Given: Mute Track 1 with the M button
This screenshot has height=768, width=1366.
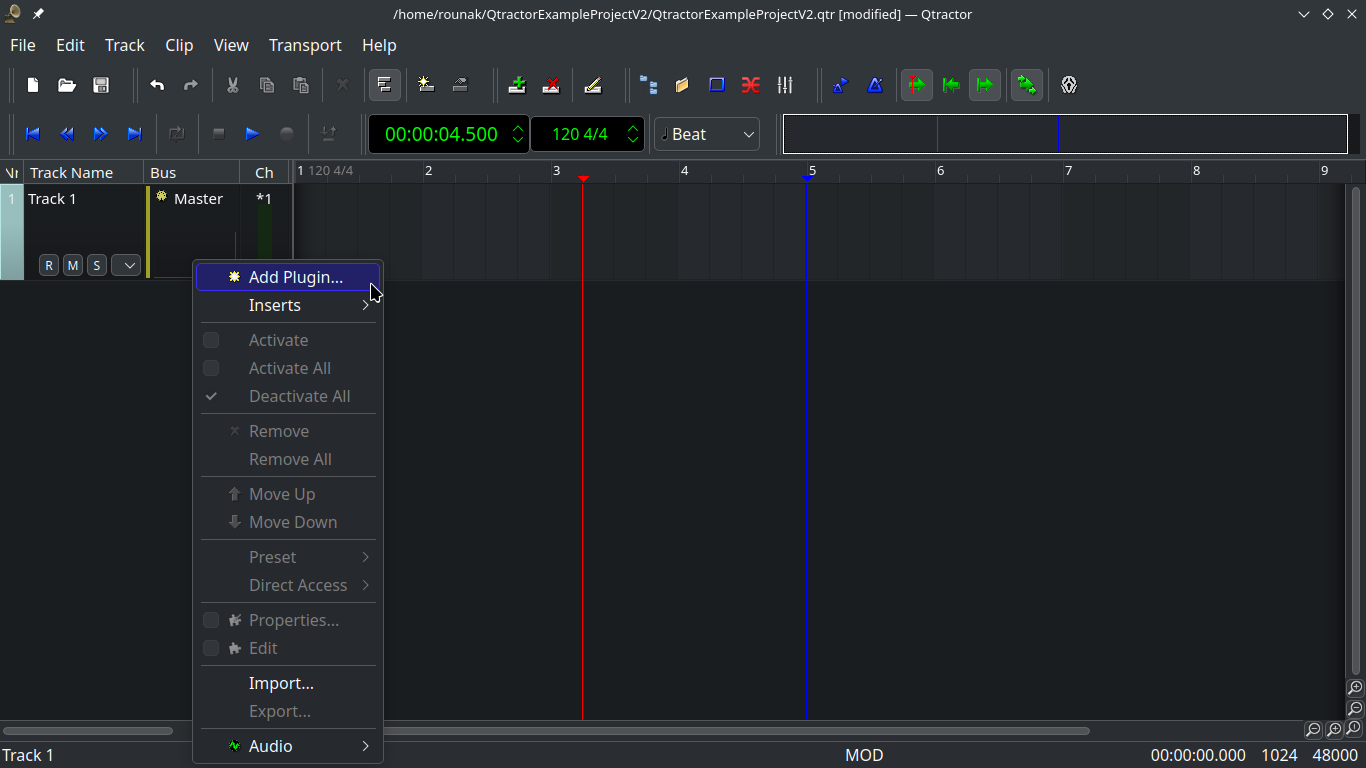Looking at the screenshot, I should click(72, 265).
